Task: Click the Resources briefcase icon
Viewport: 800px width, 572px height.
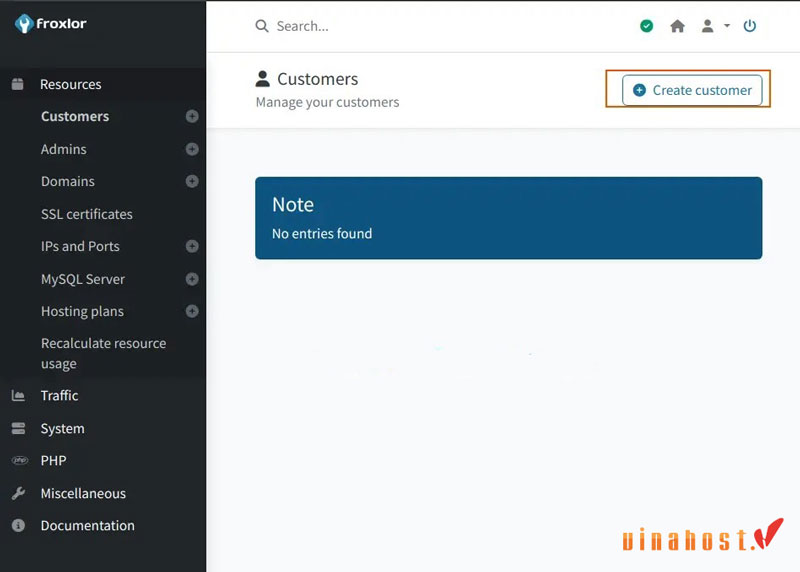Action: [17, 84]
